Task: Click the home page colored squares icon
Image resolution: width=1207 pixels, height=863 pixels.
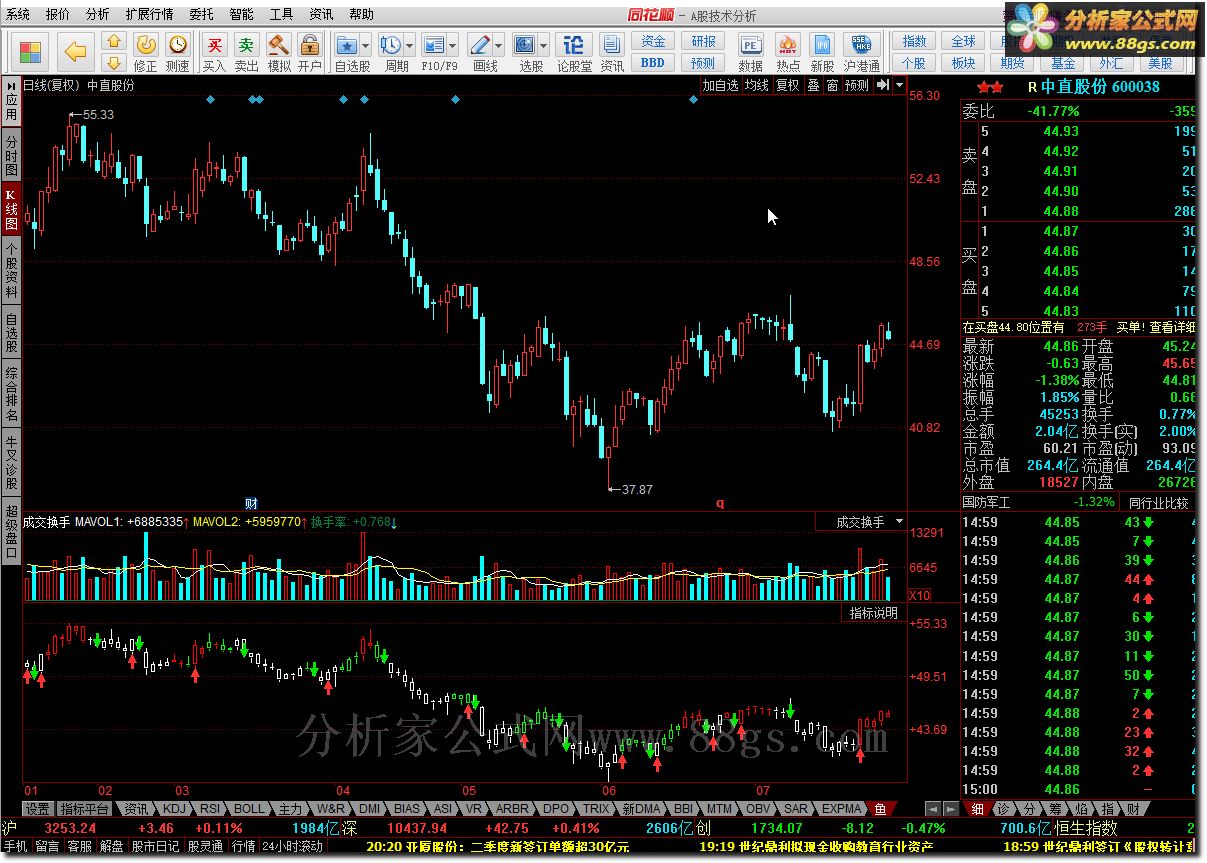Action: click(x=31, y=50)
